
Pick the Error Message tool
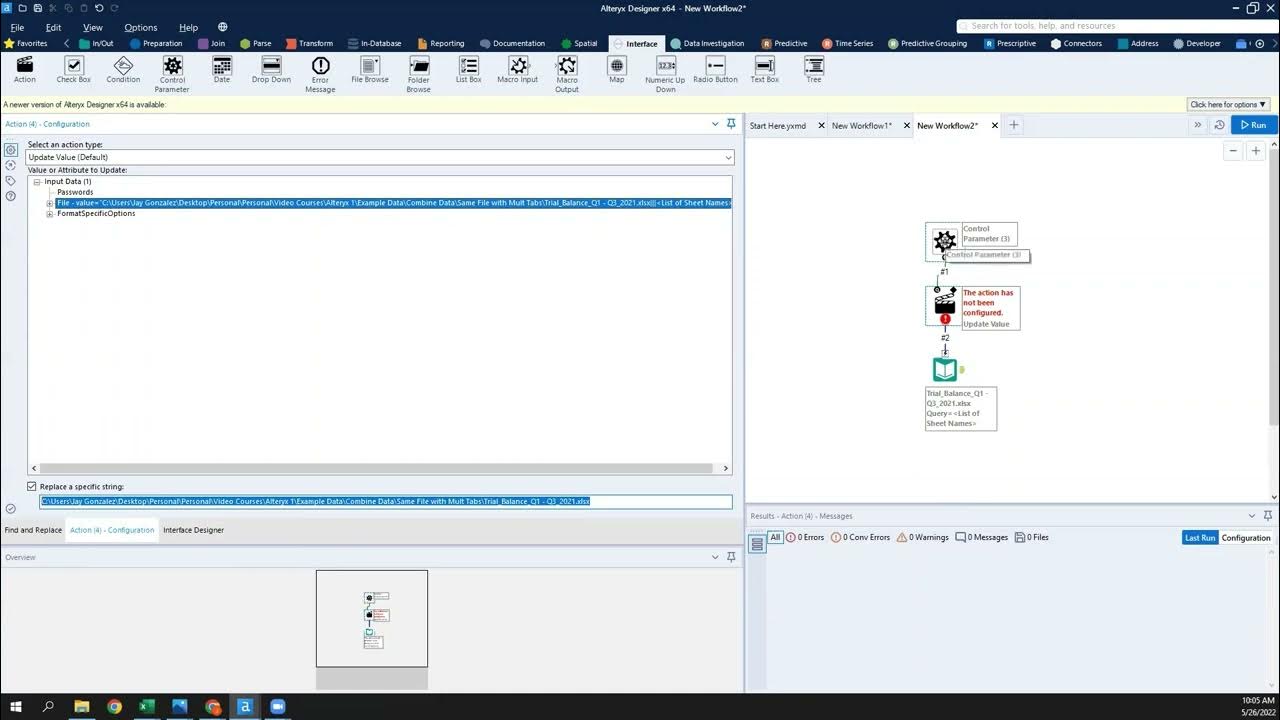coord(320,74)
